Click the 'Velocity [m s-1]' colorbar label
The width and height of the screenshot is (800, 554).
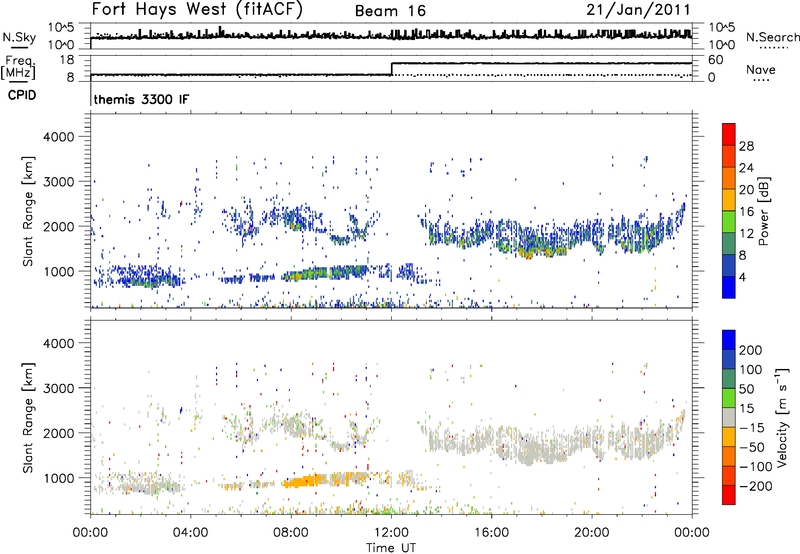pos(782,417)
